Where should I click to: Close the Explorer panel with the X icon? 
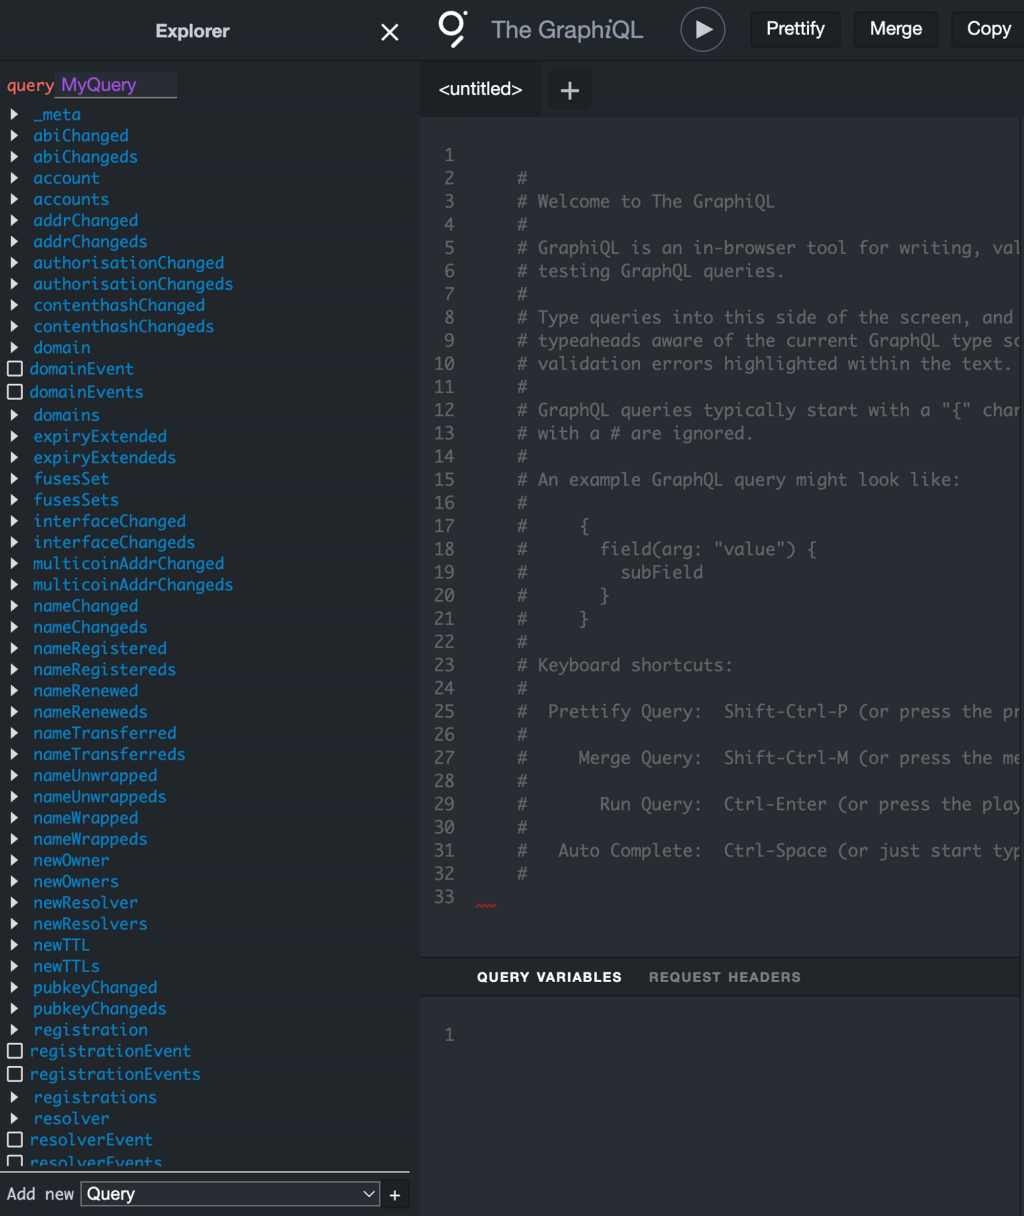[390, 33]
